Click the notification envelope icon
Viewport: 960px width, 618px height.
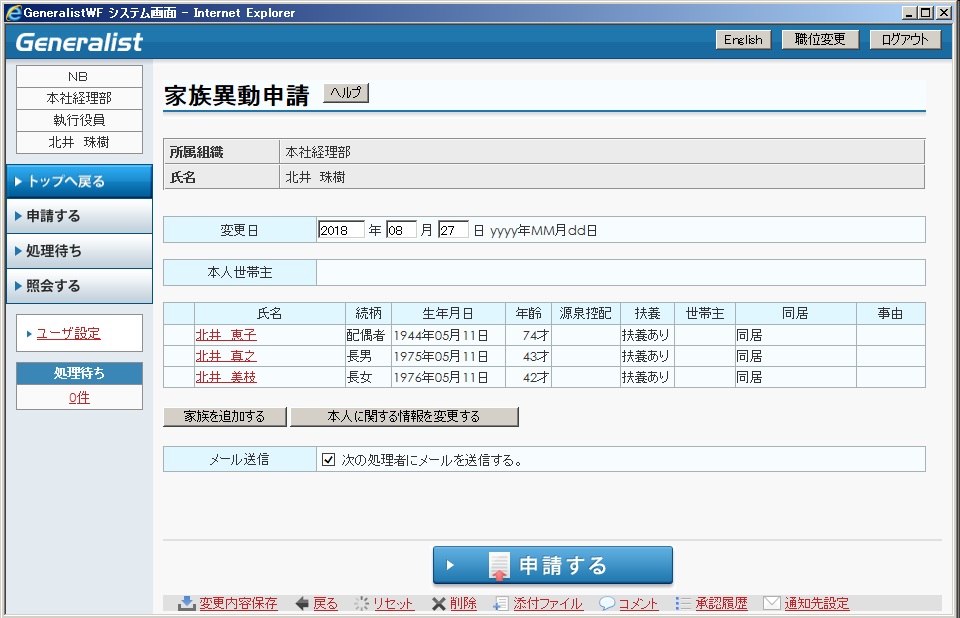(771, 603)
